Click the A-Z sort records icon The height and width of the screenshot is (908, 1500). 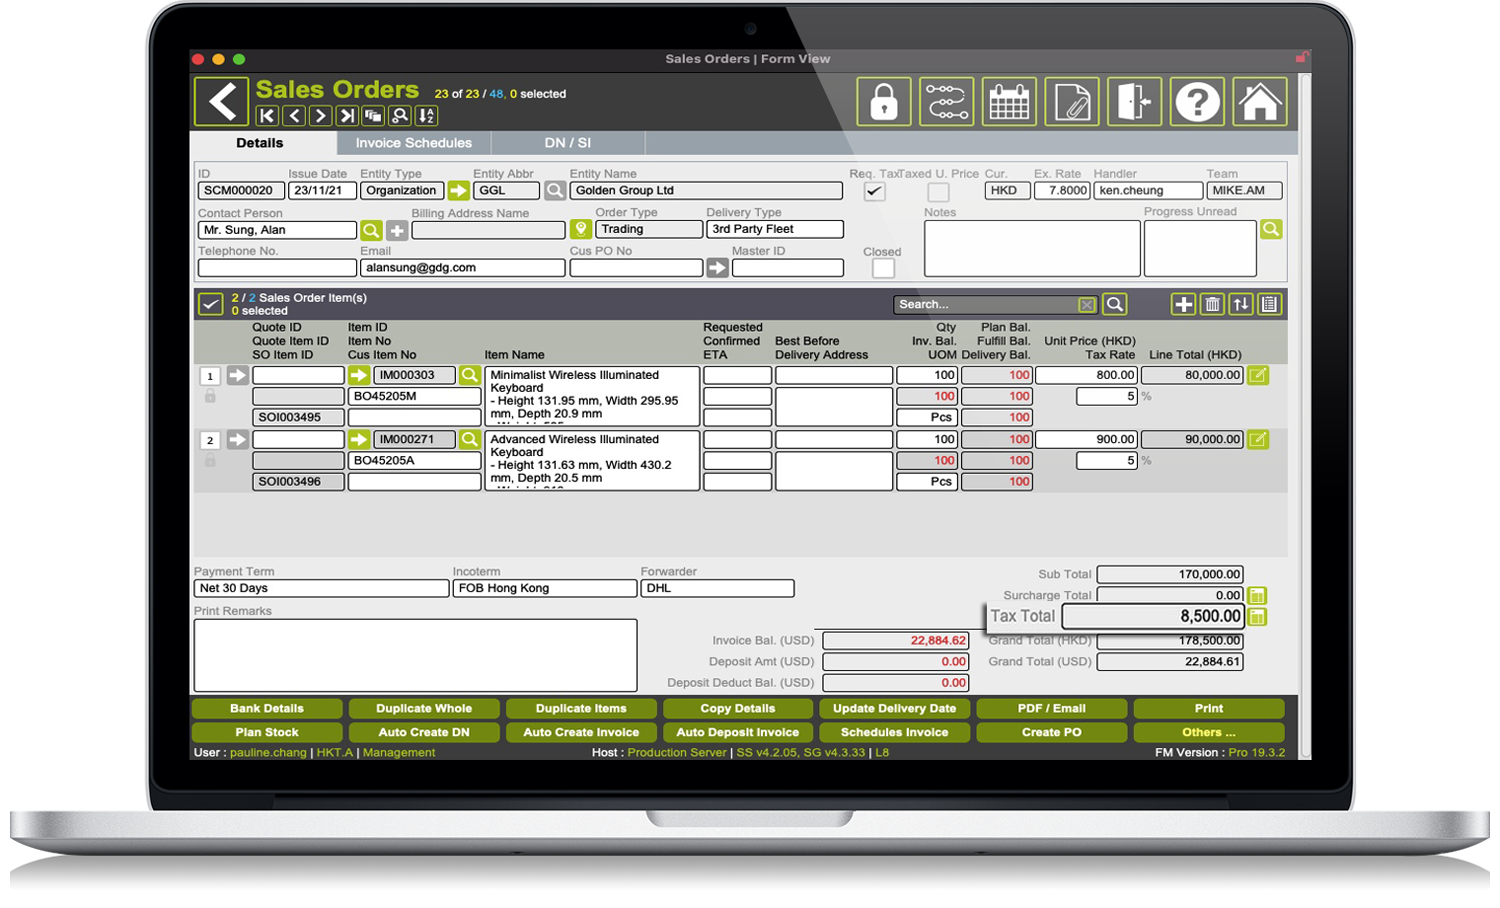[x=426, y=116]
